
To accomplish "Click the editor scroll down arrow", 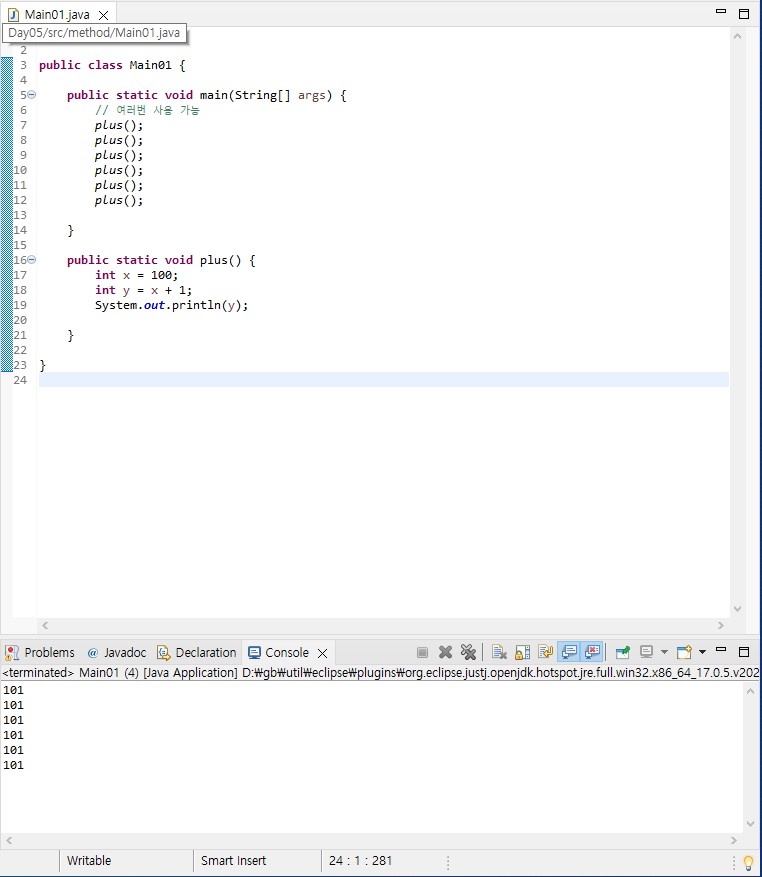I will tap(737, 609).
